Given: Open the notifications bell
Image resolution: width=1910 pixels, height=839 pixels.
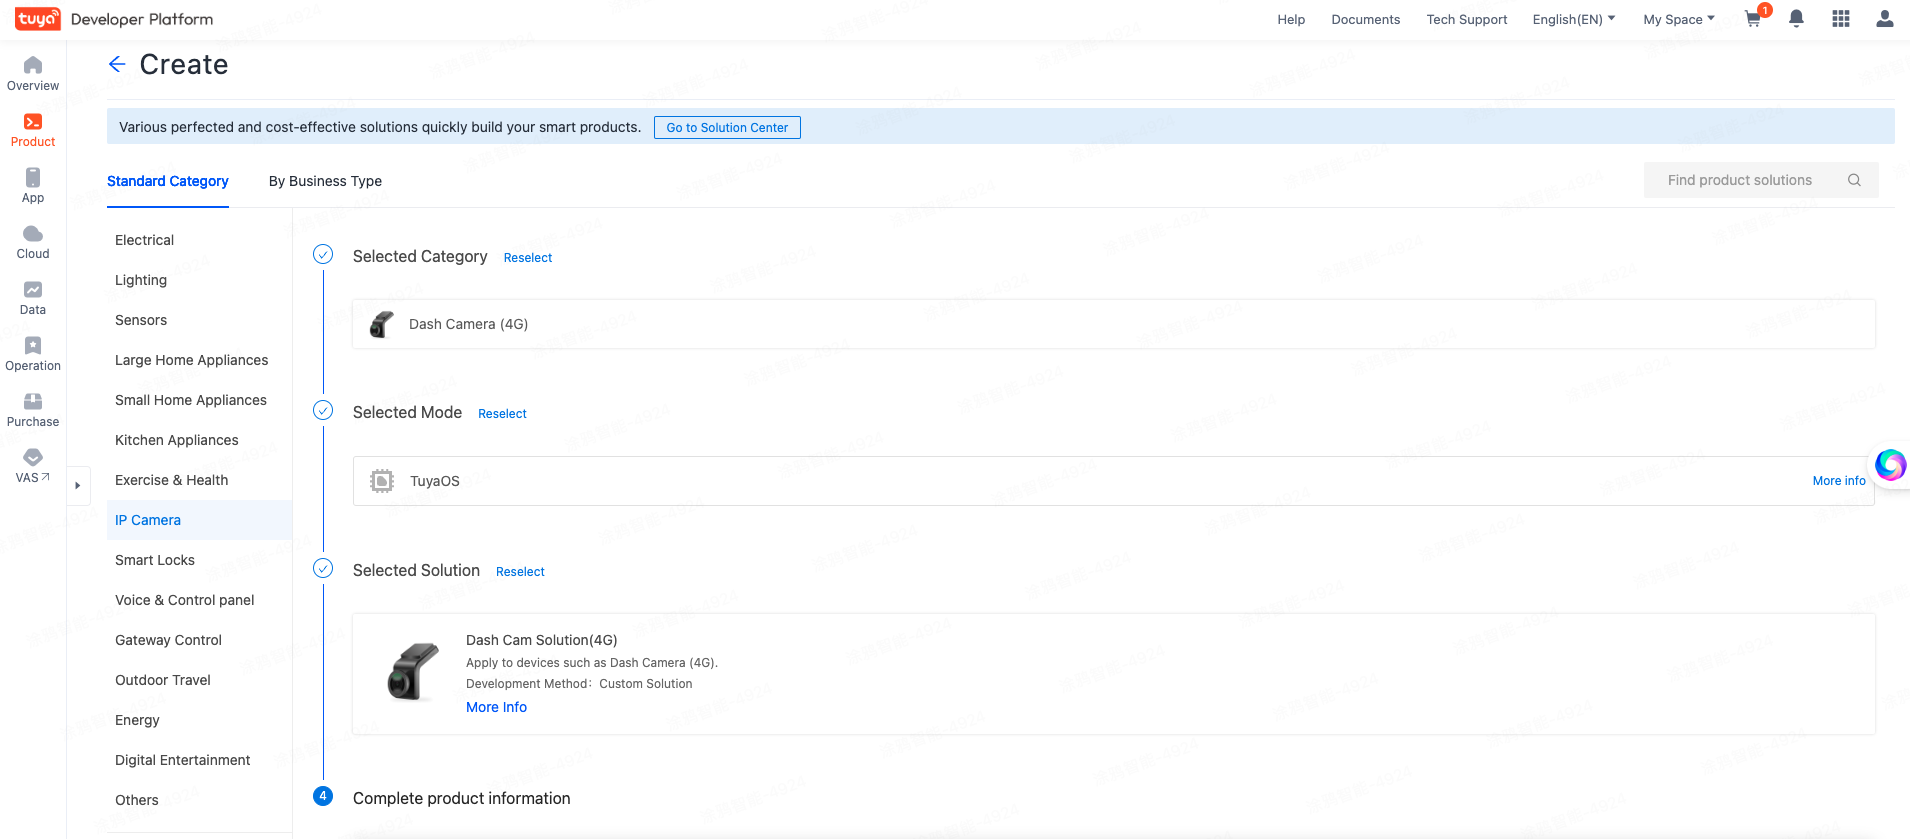Looking at the screenshot, I should coord(1796,19).
